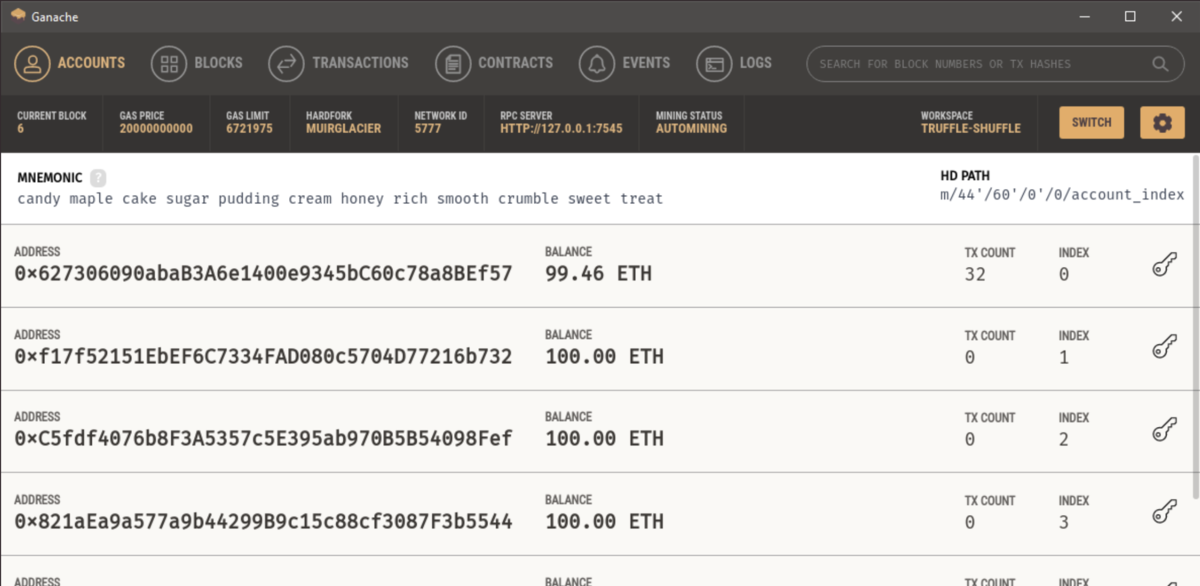The width and height of the screenshot is (1200, 586).
Task: Click the Ganache logo in title bar
Action: click(x=17, y=16)
